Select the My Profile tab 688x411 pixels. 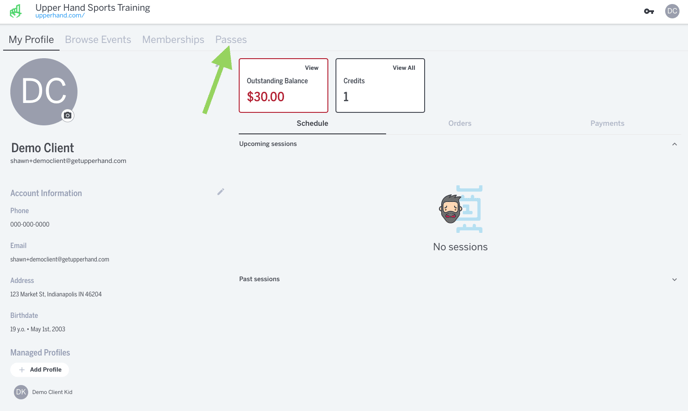pos(31,39)
